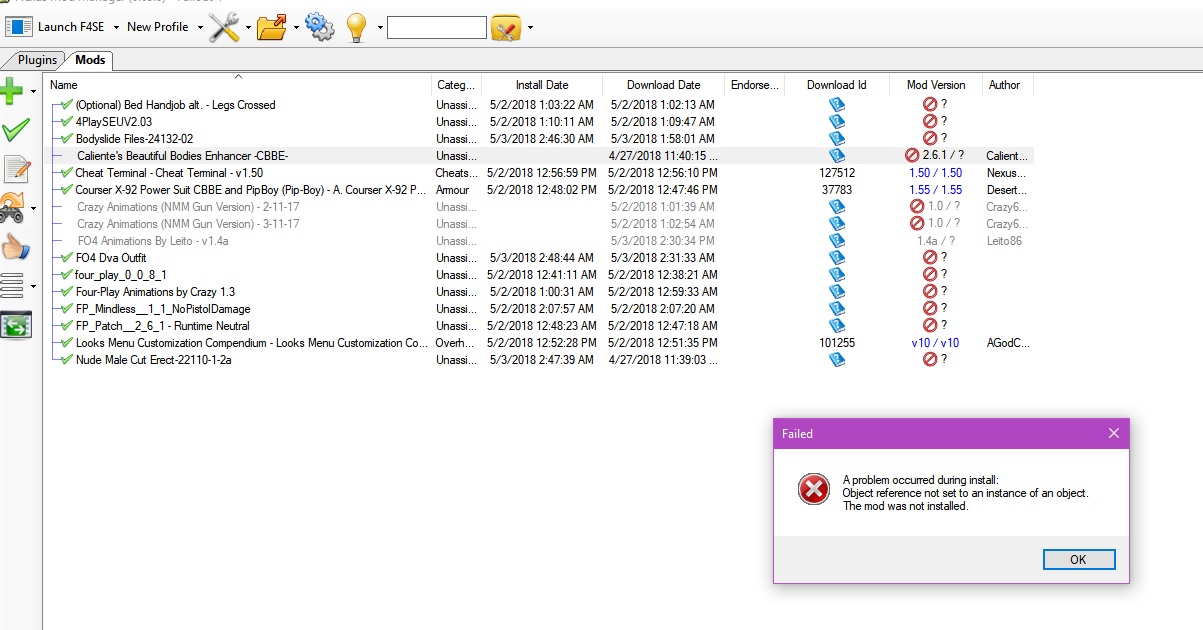Toggle the green checkmark for FO4 Dva Outfit
Screen dimensions: 1203x630
(x=66, y=258)
